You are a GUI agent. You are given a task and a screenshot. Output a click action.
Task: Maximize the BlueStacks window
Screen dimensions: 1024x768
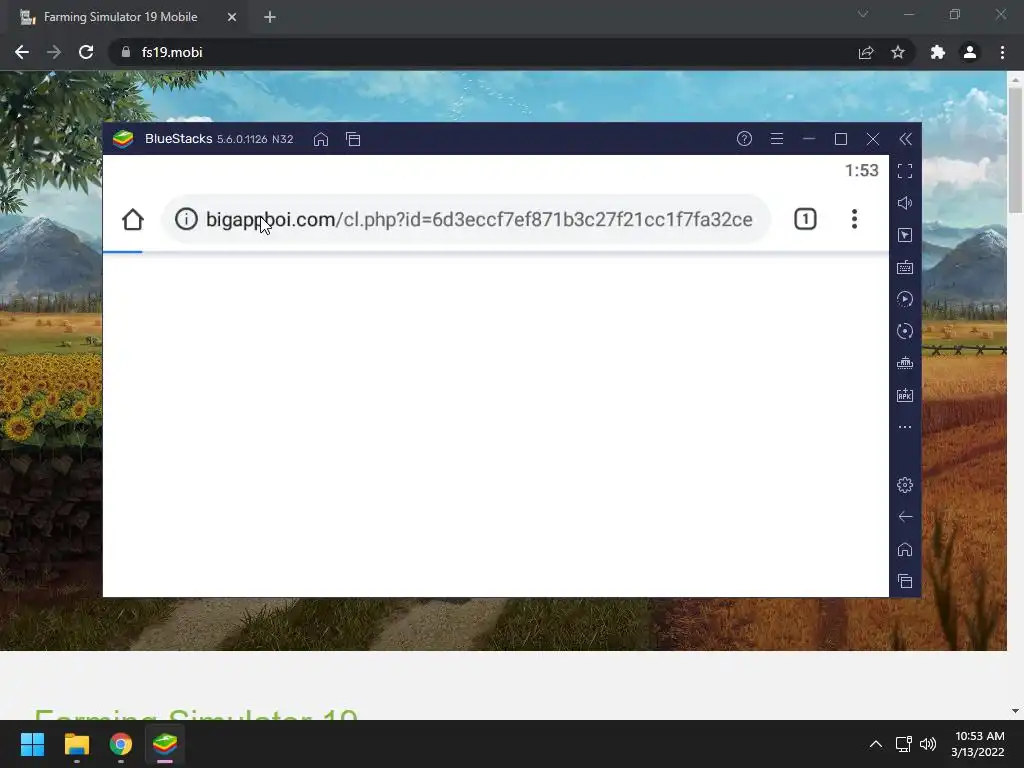click(840, 139)
